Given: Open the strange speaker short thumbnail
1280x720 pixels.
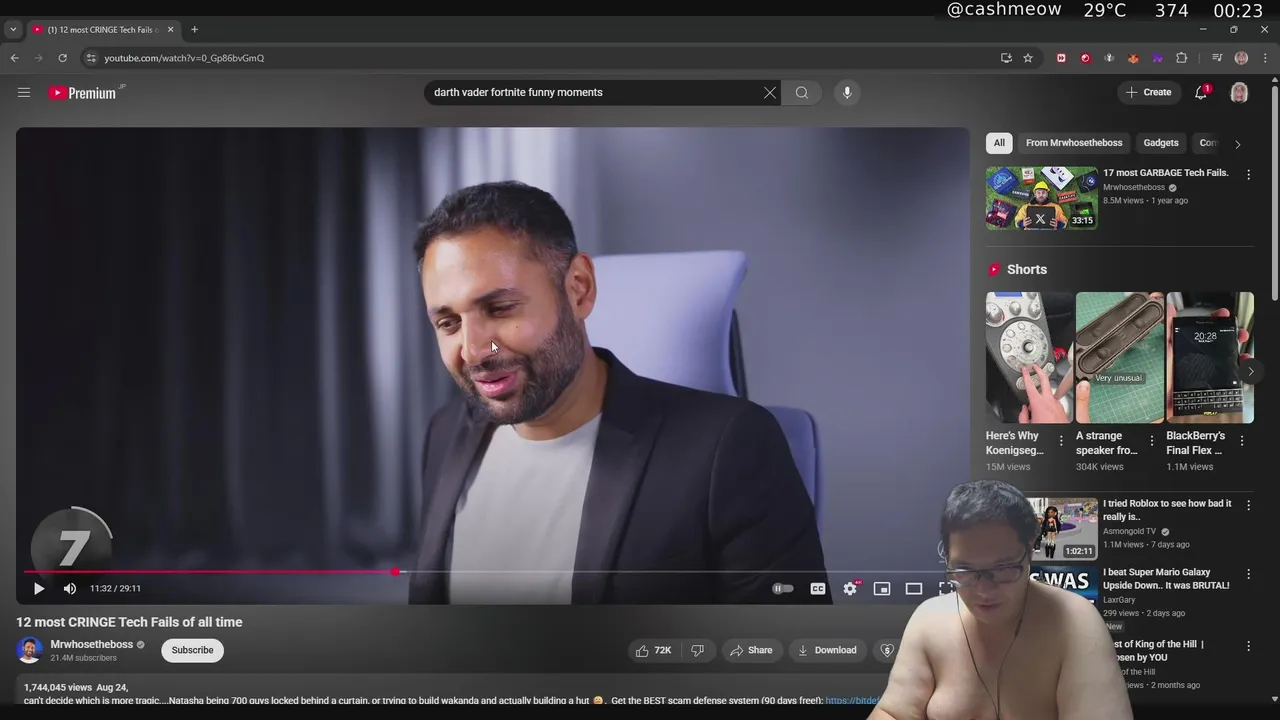Looking at the screenshot, I should tap(1119, 357).
